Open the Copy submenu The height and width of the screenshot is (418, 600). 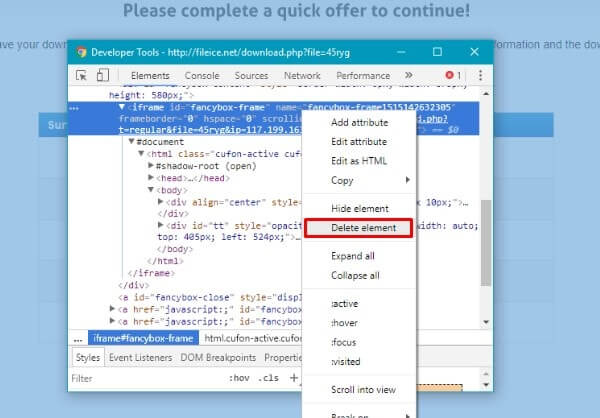(x=359, y=180)
